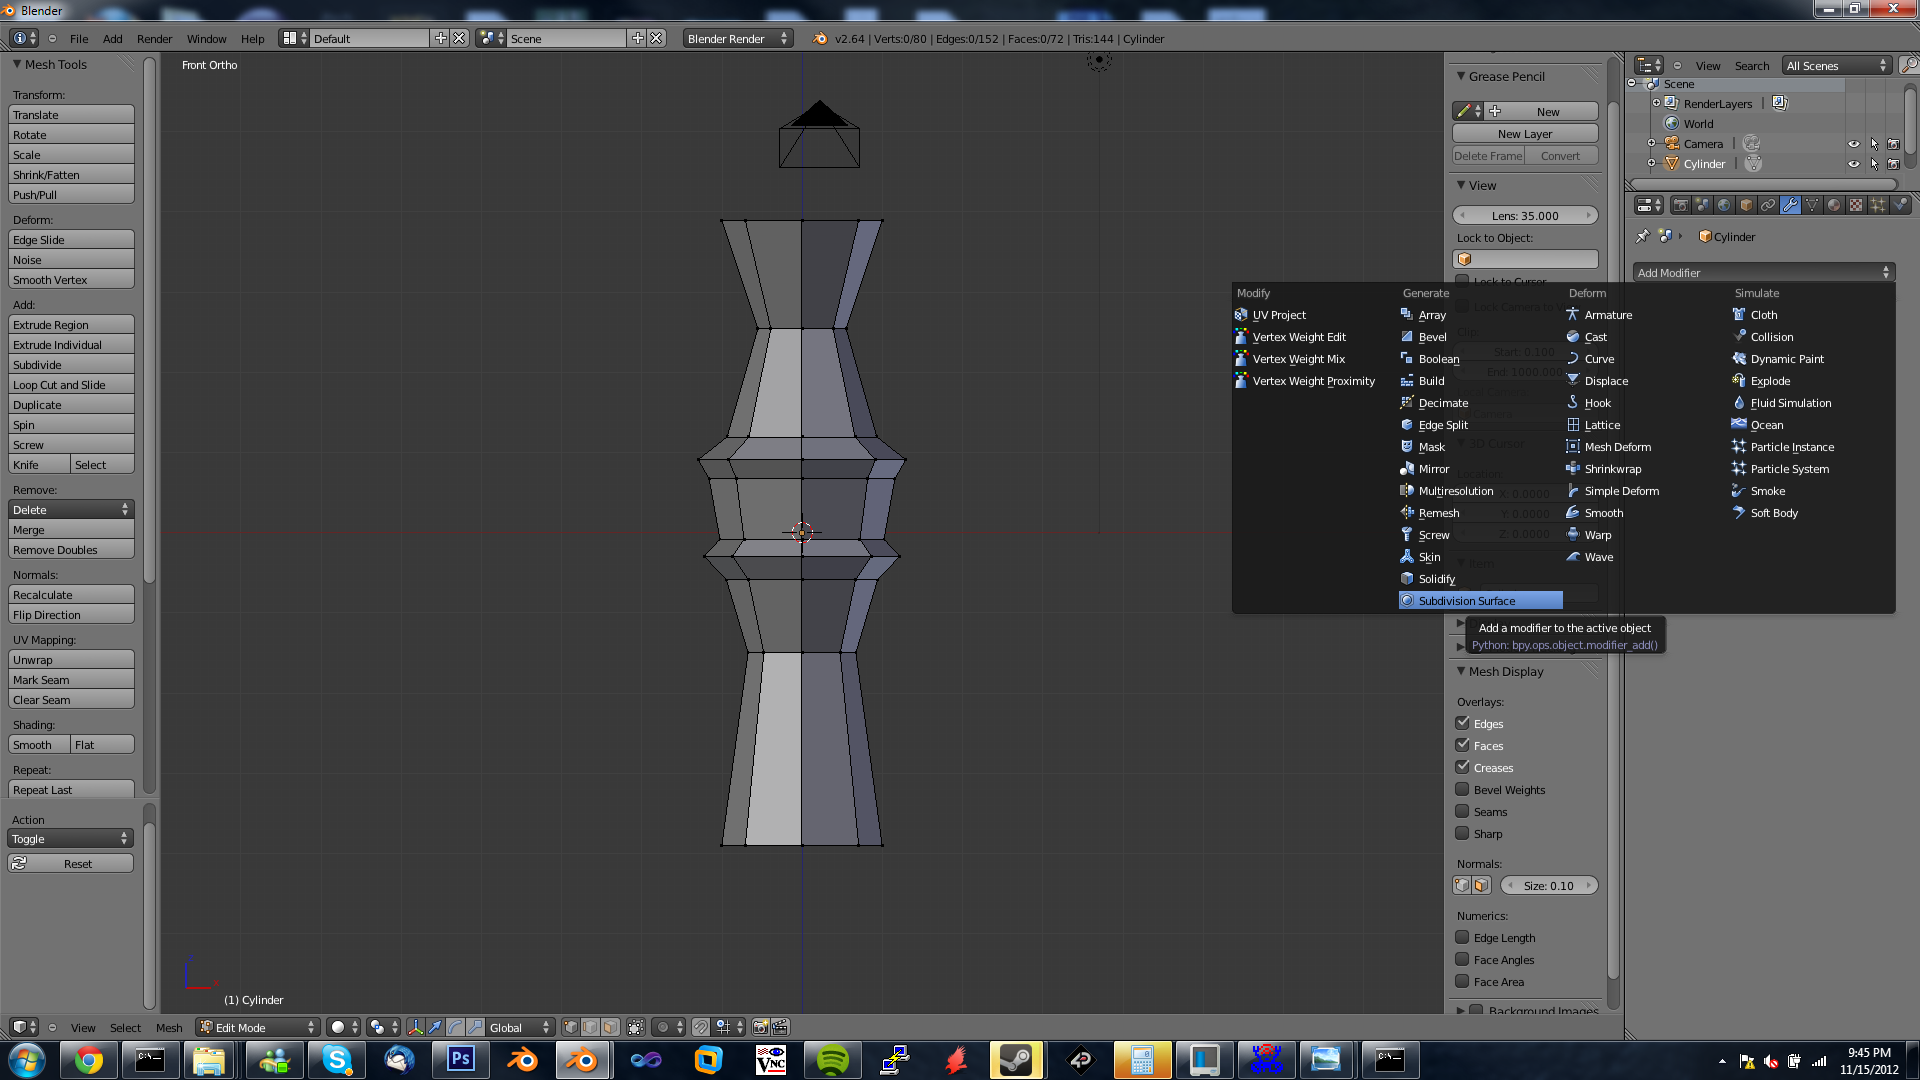Open the Texture properties tab
Image resolution: width=1920 pixels, height=1080 pixels.
(x=1856, y=205)
